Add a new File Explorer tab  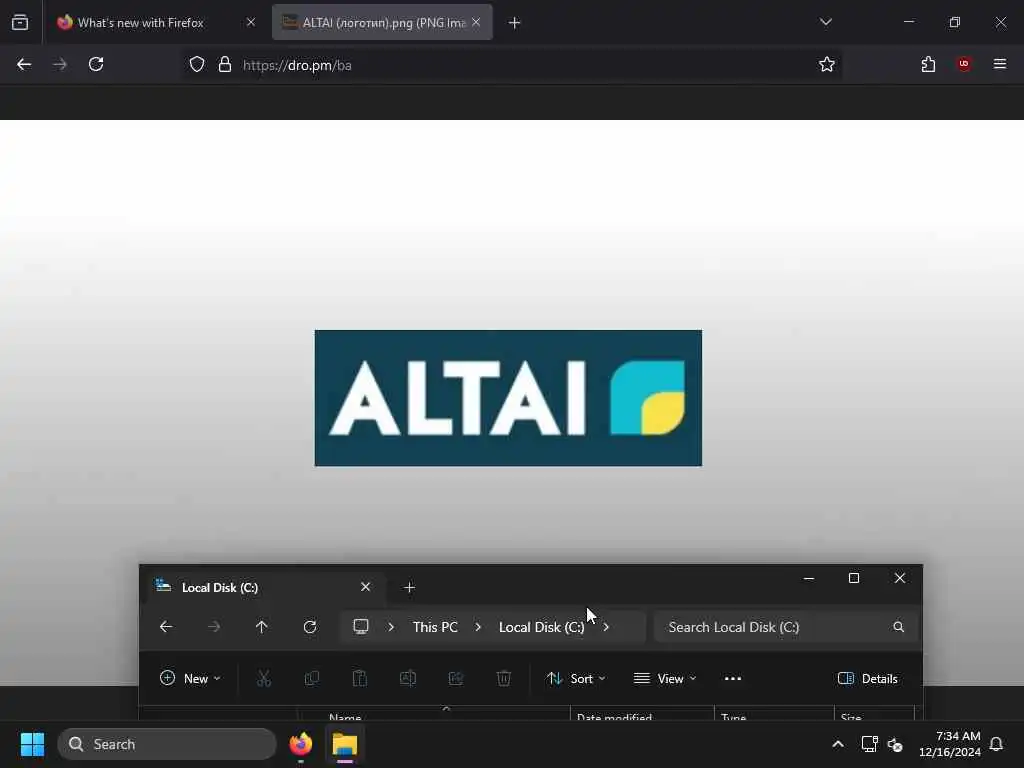tap(409, 587)
